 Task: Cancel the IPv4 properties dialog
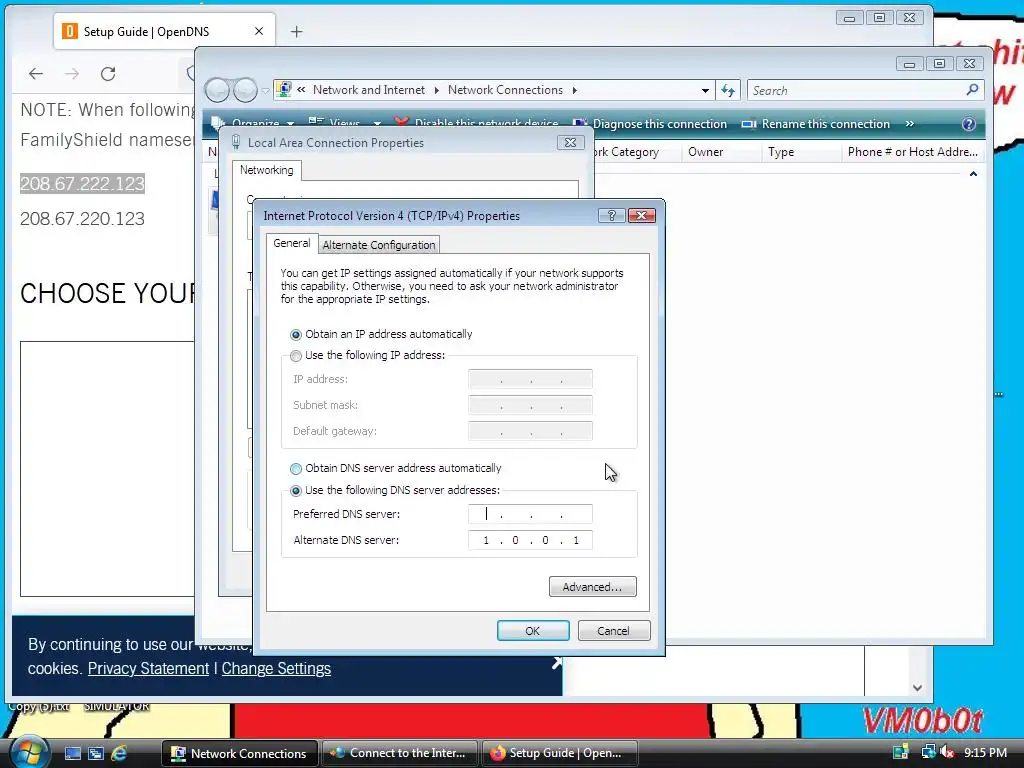click(613, 631)
